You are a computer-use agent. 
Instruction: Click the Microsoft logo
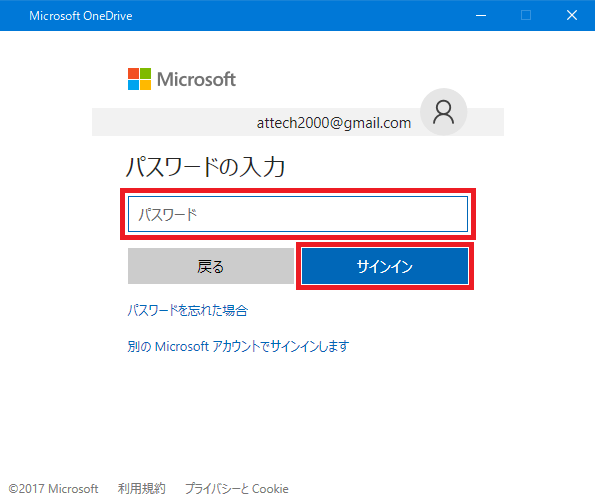pos(182,79)
